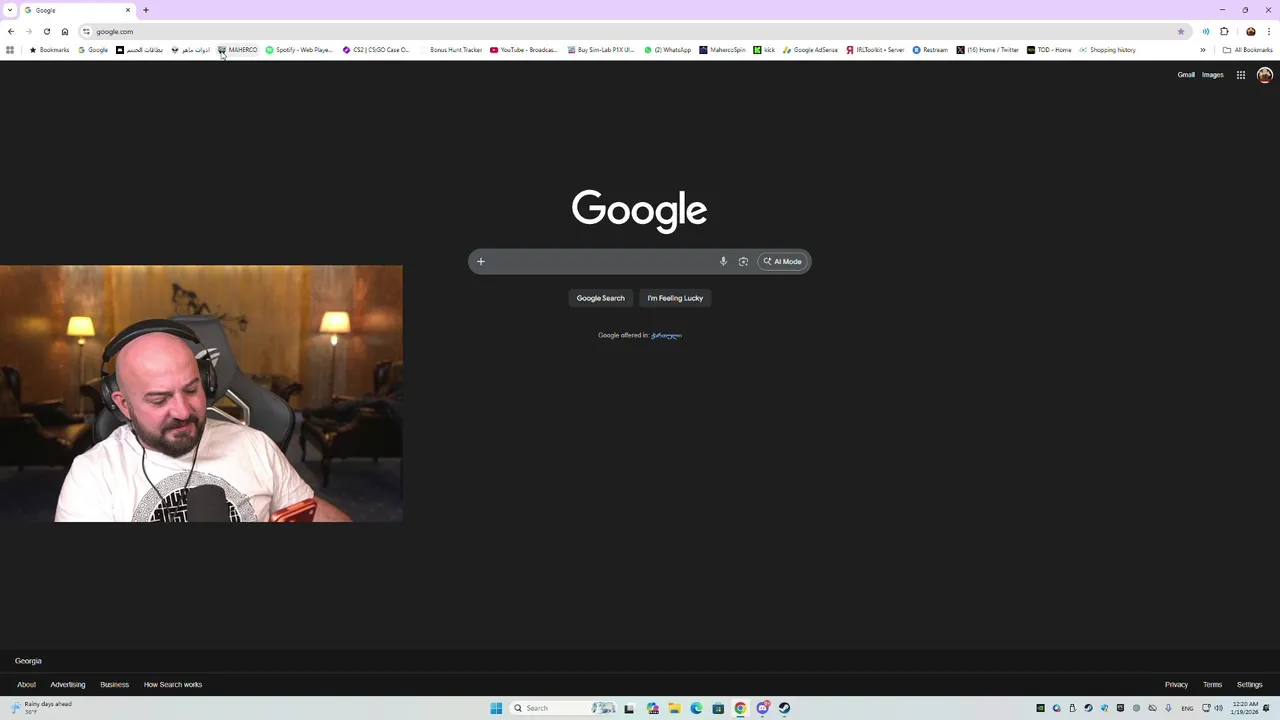Open the MahercoSpin bookmark
The width and height of the screenshot is (1280, 720).
(723, 50)
